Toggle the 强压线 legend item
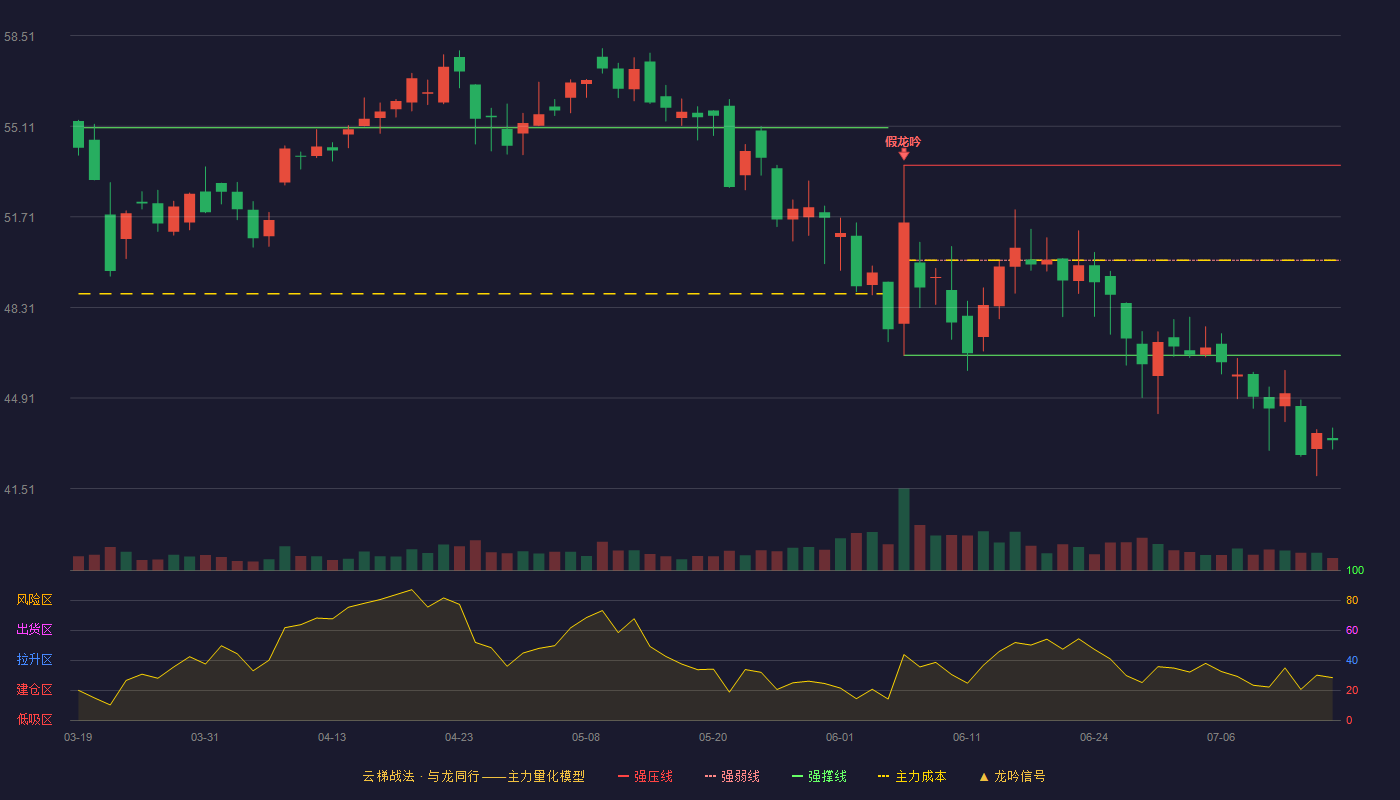The width and height of the screenshot is (1400, 800). pos(645,776)
